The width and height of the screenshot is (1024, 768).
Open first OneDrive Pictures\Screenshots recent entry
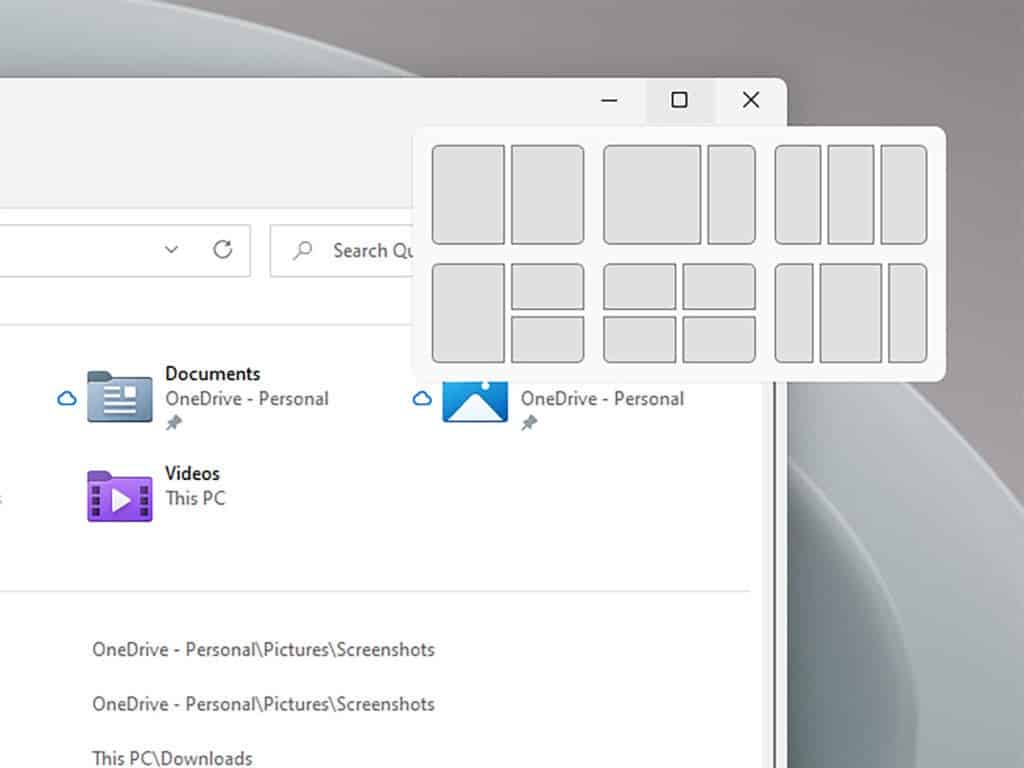click(x=263, y=649)
